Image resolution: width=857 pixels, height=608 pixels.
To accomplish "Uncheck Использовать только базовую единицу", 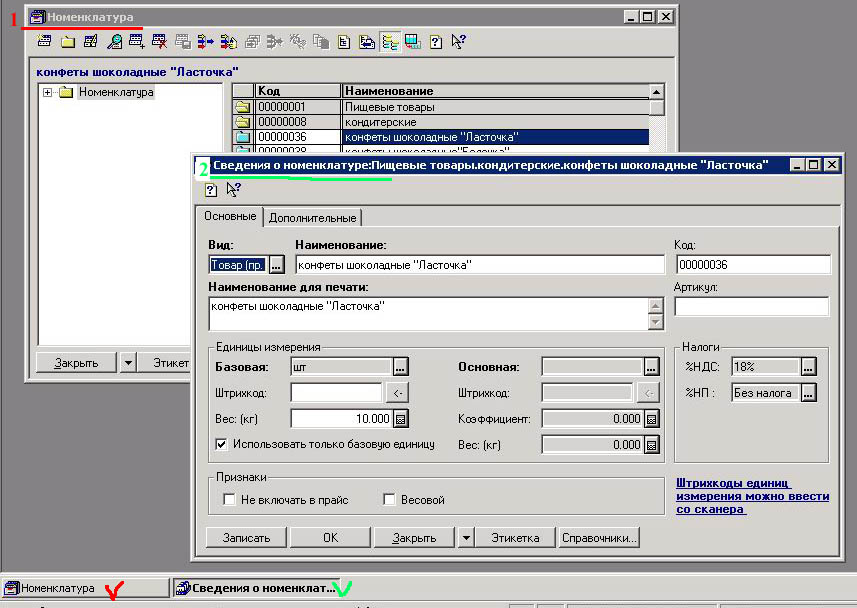I will point(222,444).
